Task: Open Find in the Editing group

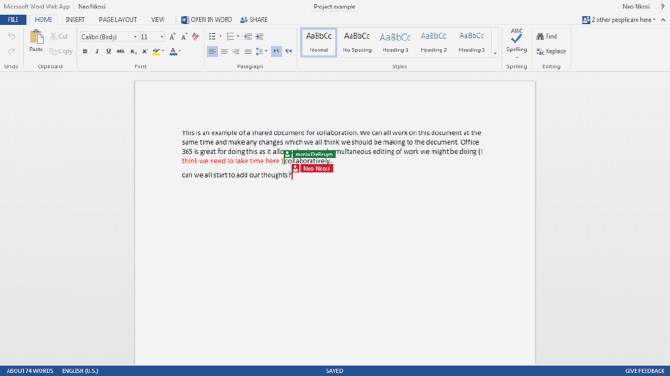Action: click(547, 37)
